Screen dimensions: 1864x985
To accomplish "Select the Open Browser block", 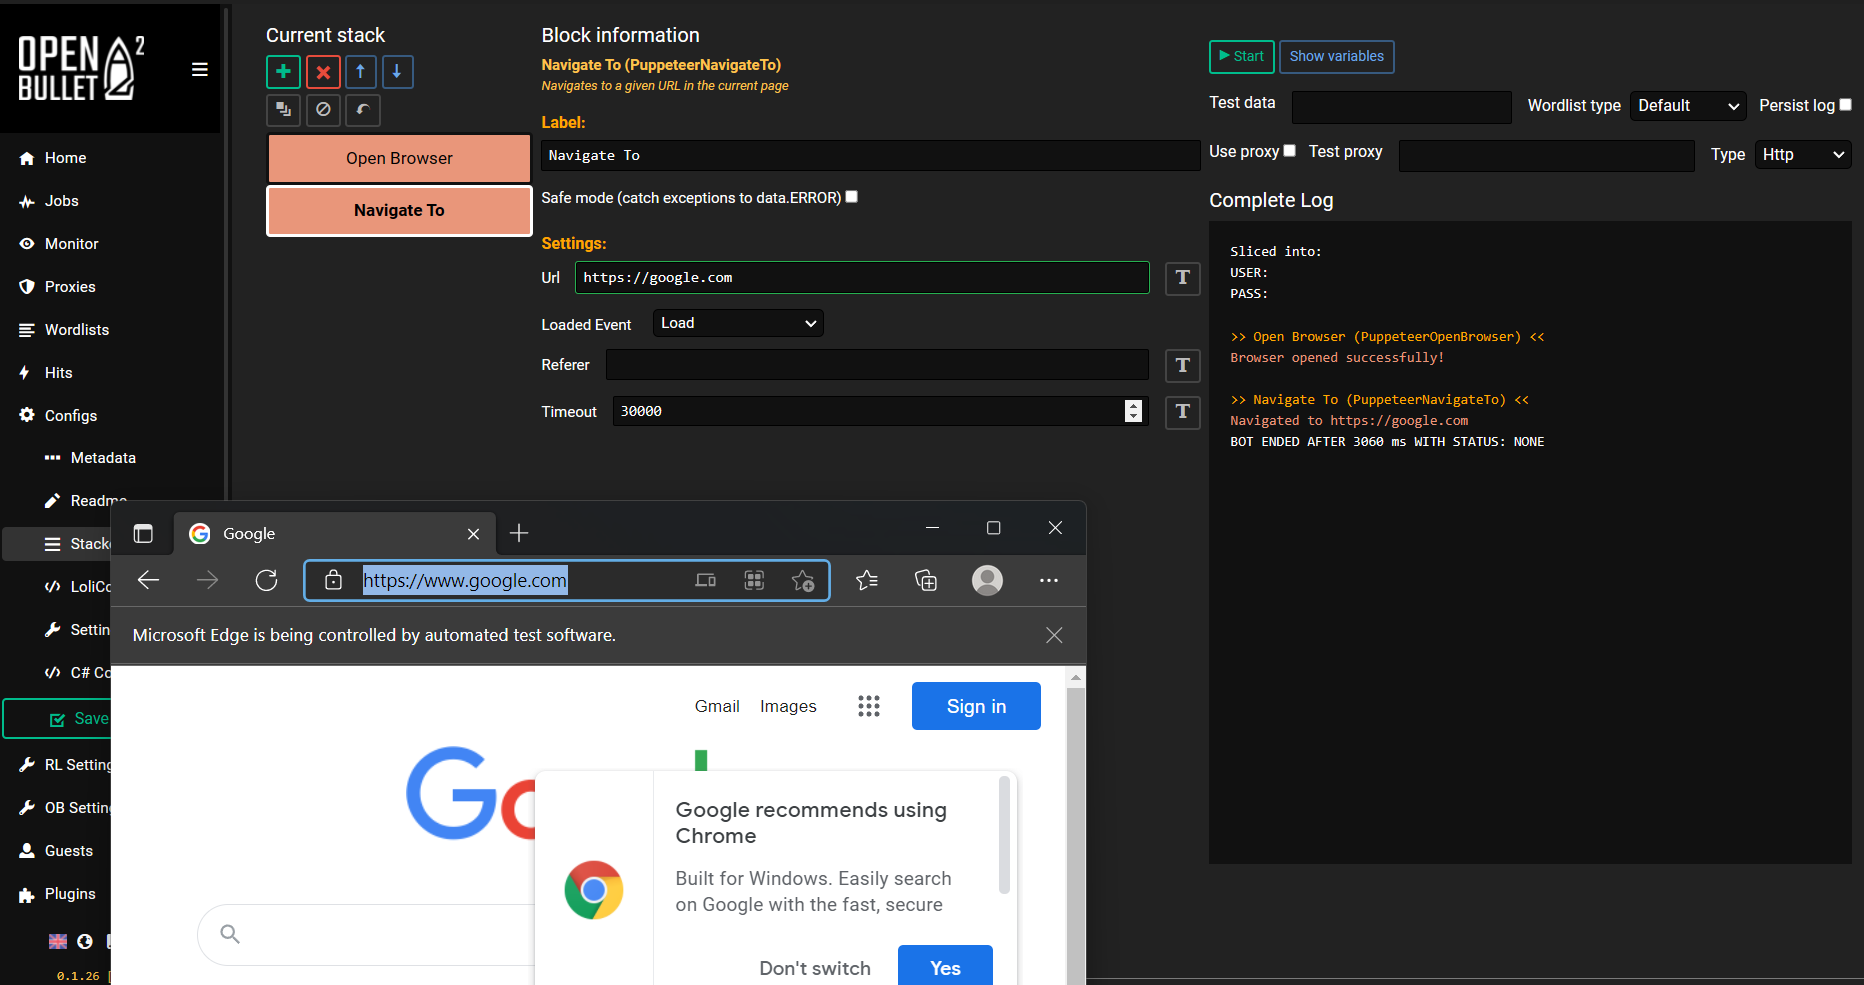I will tap(399, 158).
